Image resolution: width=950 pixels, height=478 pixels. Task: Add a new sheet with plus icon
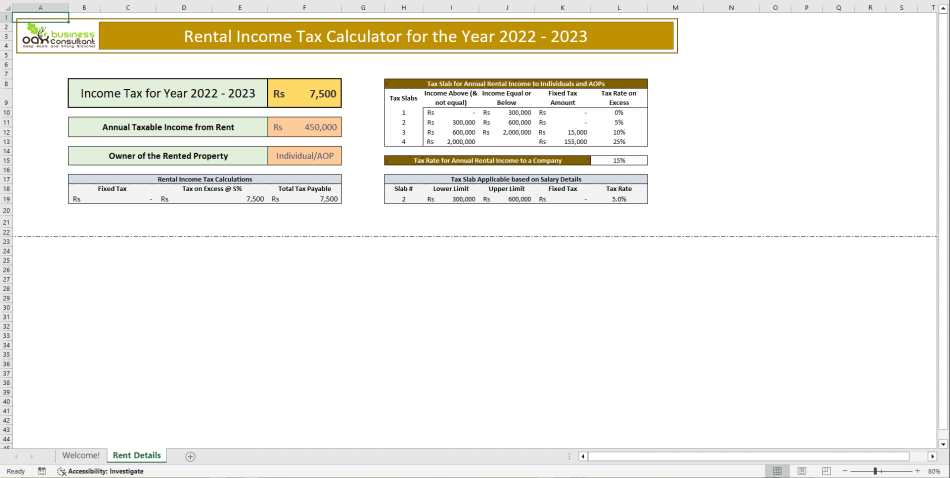tap(190, 456)
